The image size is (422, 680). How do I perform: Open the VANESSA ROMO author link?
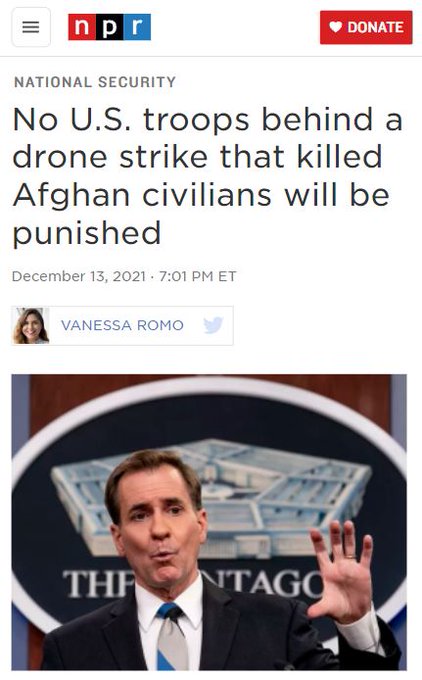coord(122,325)
